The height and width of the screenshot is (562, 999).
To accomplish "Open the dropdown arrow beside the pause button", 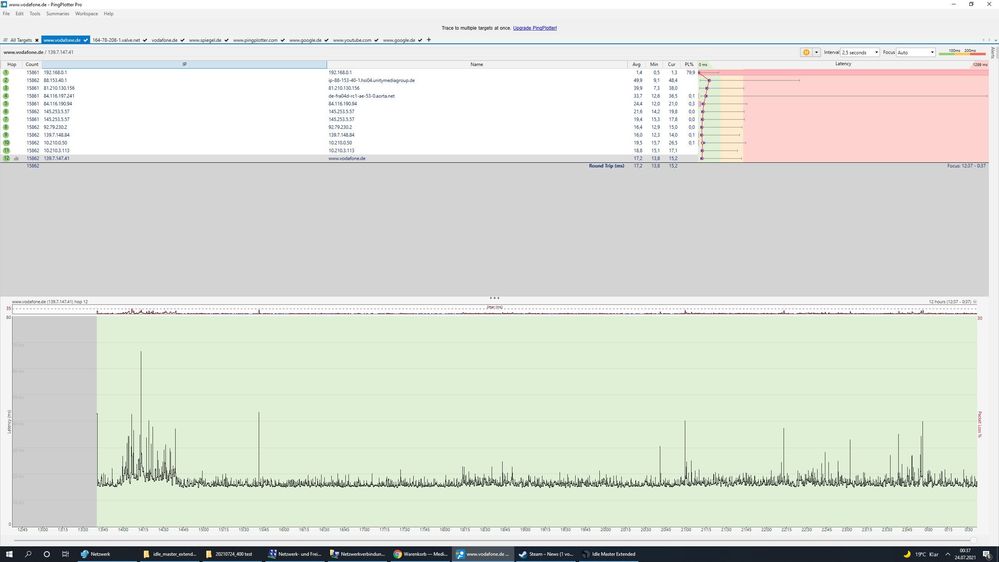I will [x=816, y=52].
